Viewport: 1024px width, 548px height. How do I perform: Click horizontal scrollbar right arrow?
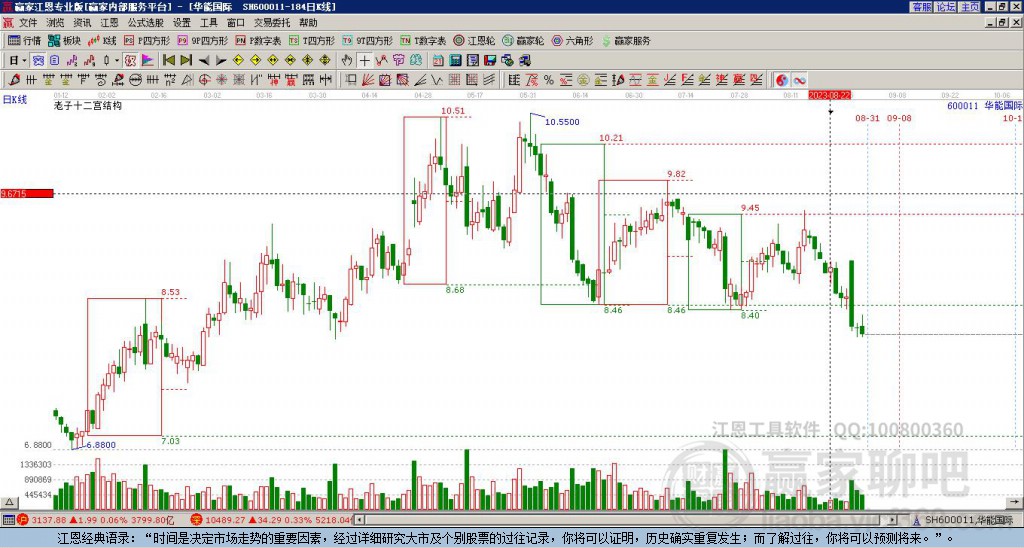point(892,520)
